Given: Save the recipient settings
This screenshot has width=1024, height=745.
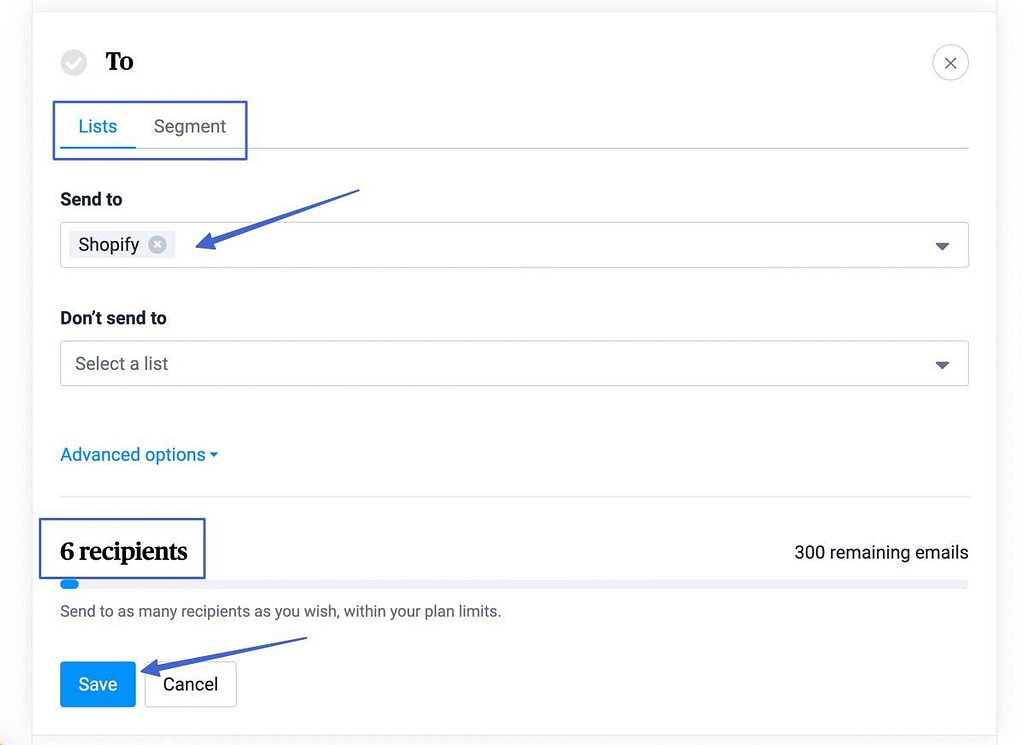Looking at the screenshot, I should pos(97,684).
